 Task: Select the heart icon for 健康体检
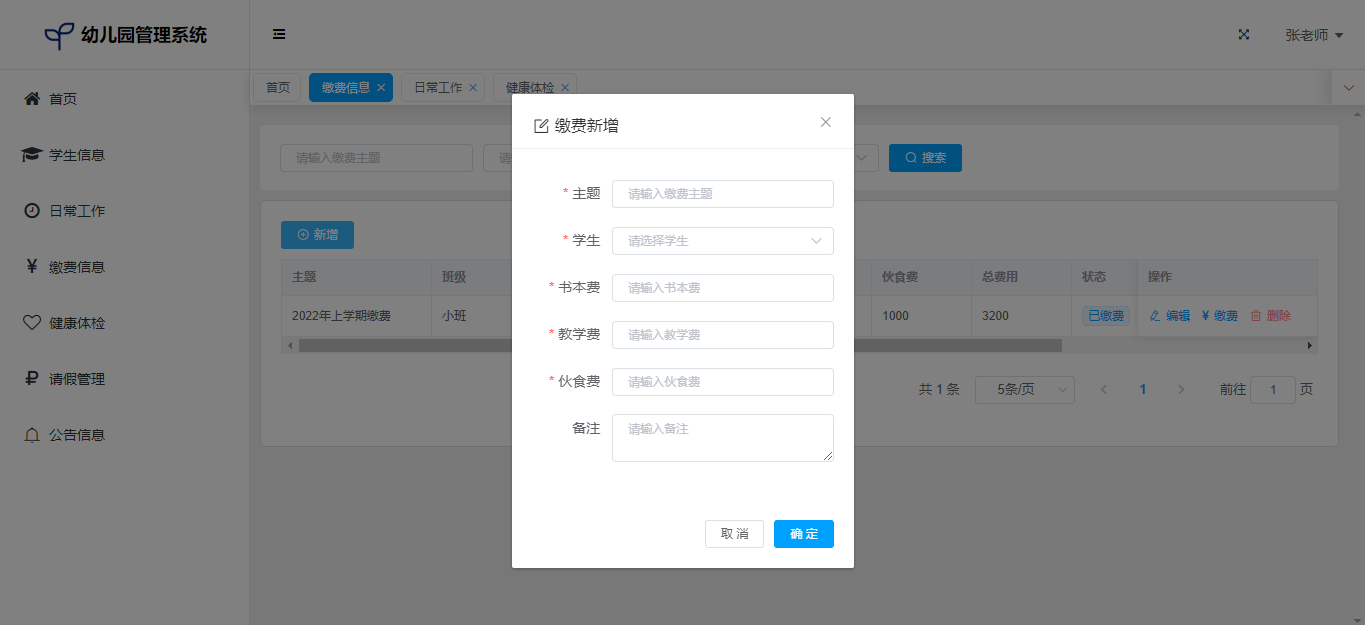coord(32,323)
